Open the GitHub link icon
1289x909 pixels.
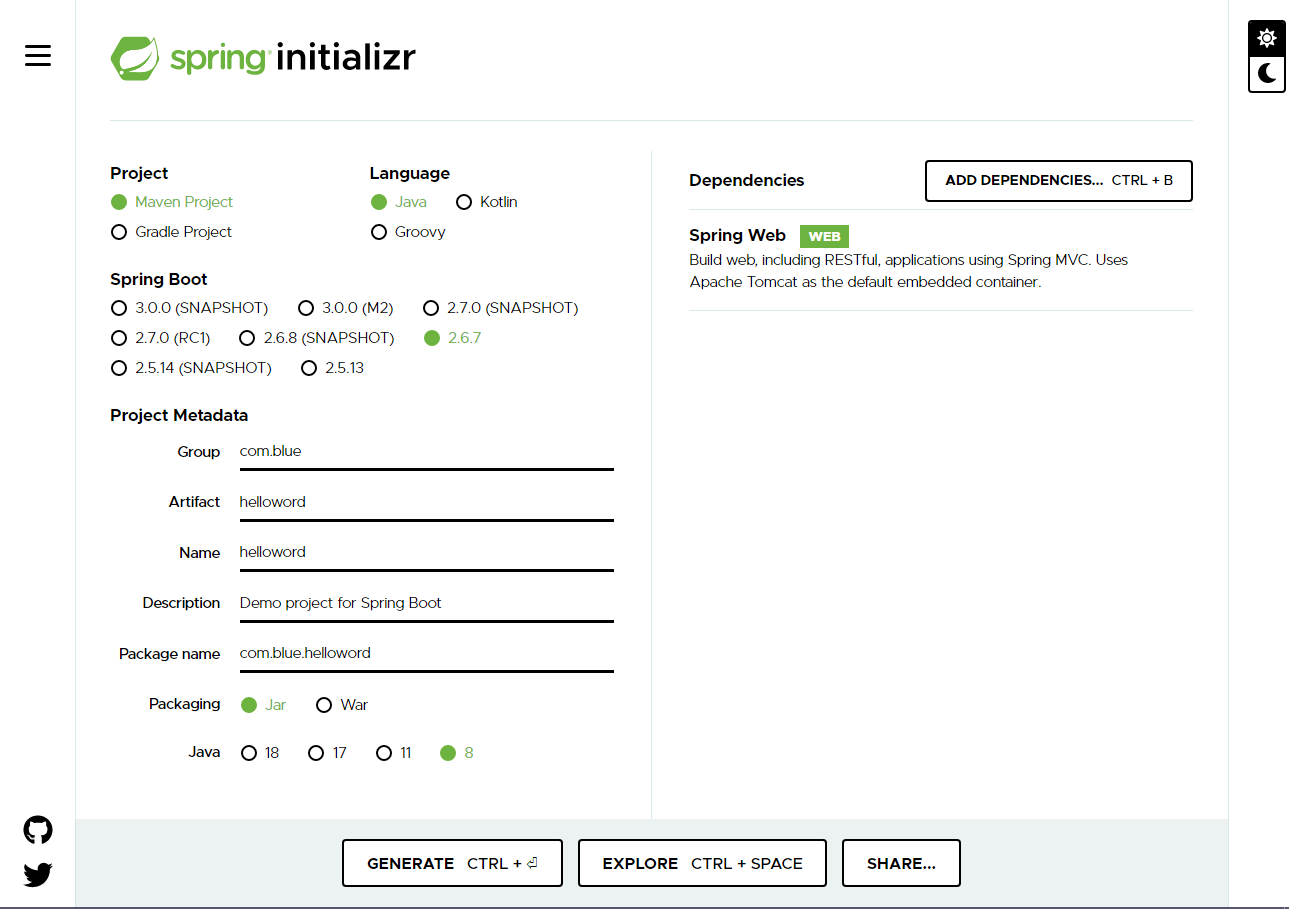click(37, 829)
